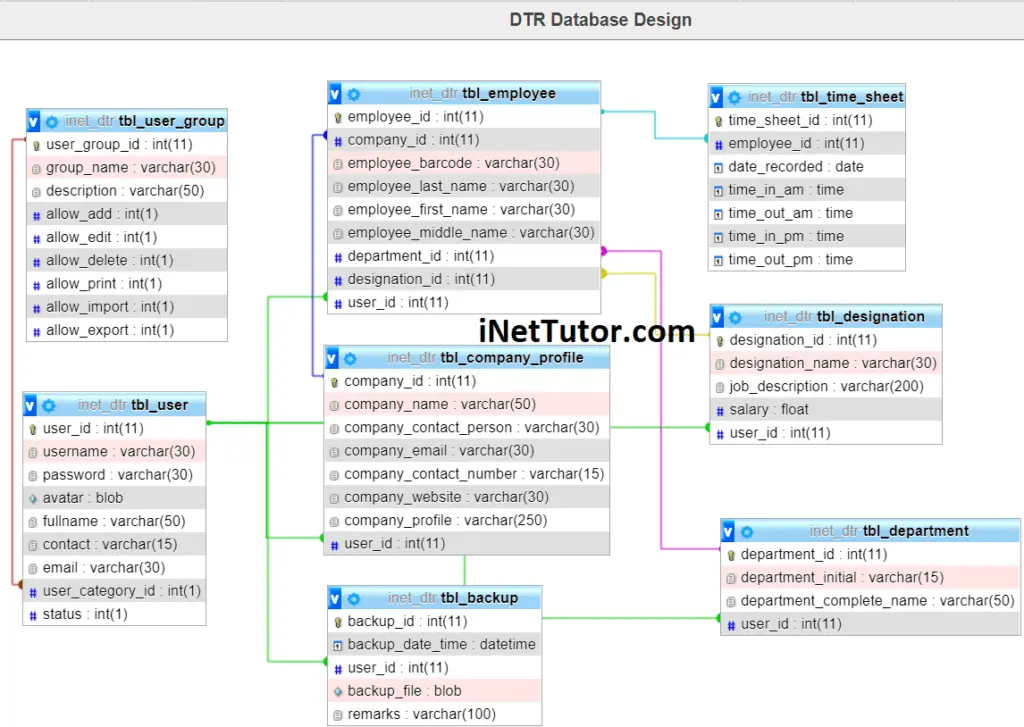The image size is (1024, 727).
Task: Click numeric icon beside allow_add field
Action: tap(37, 215)
